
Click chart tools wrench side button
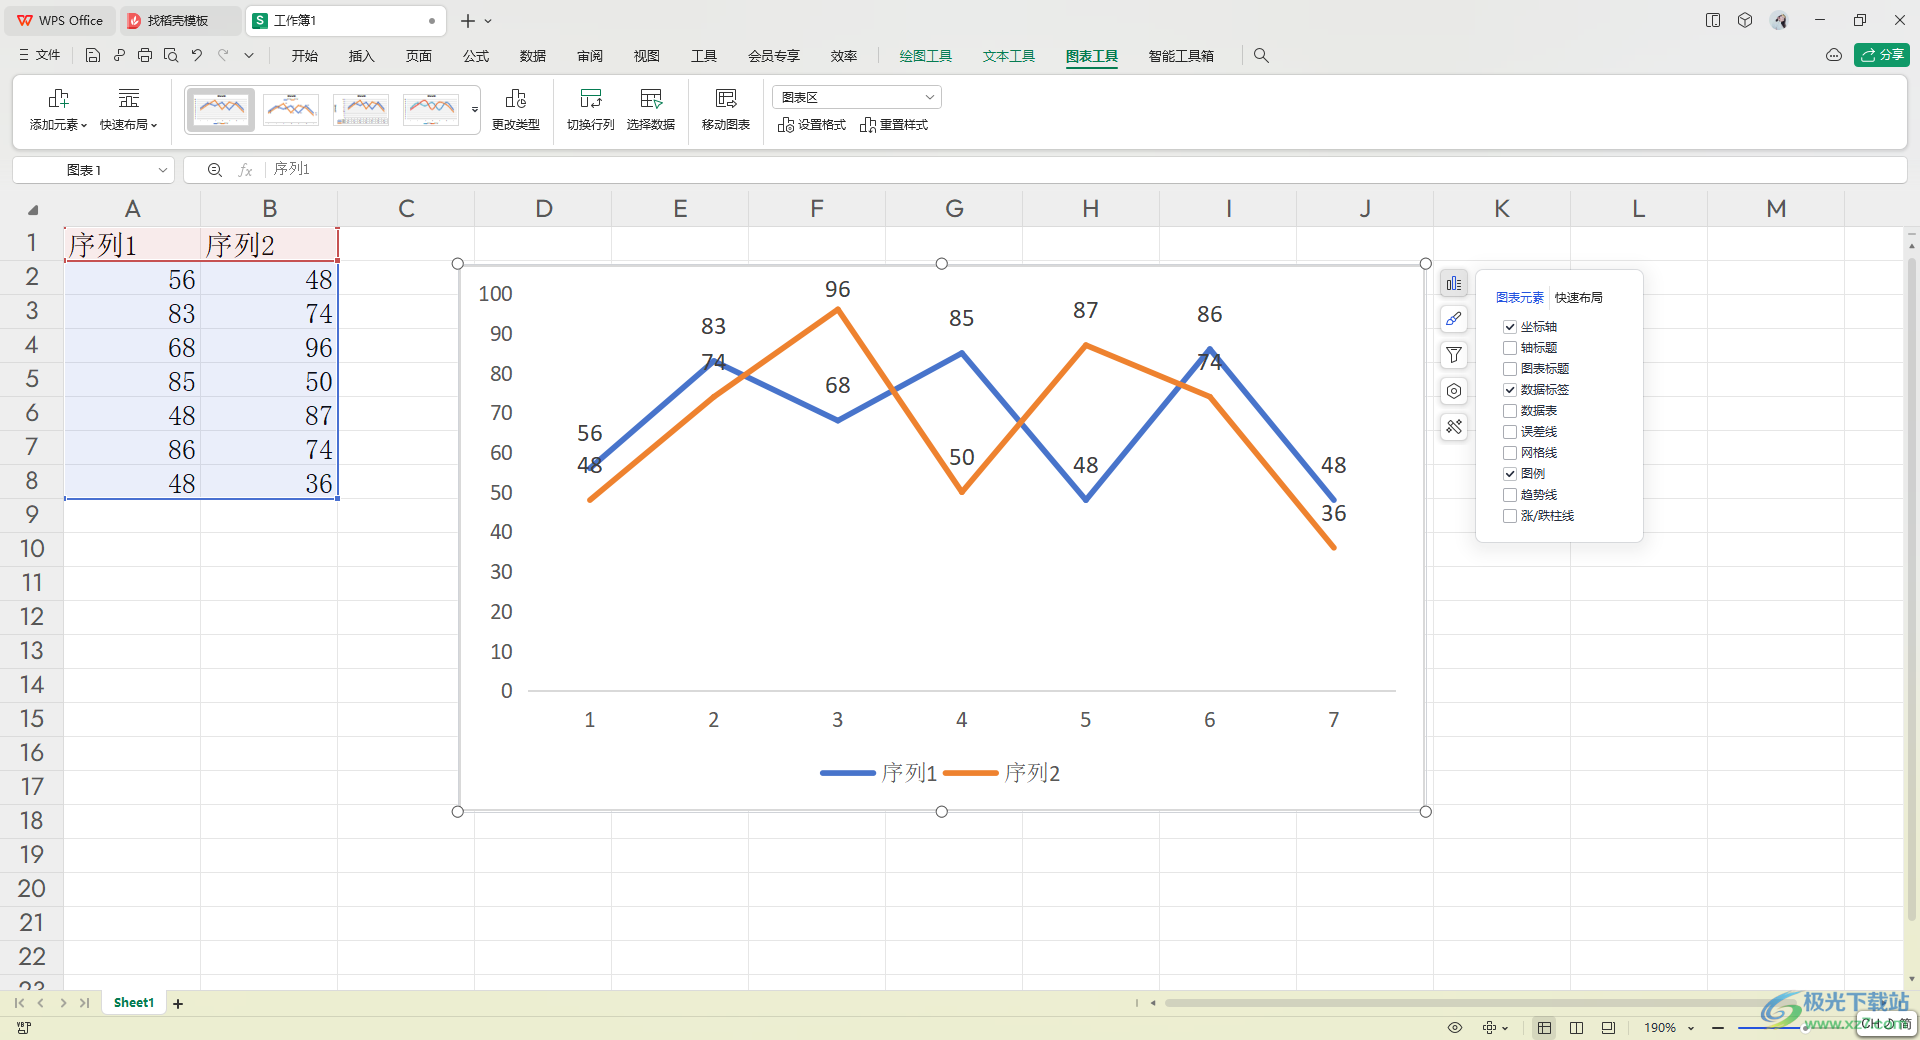pos(1454,427)
